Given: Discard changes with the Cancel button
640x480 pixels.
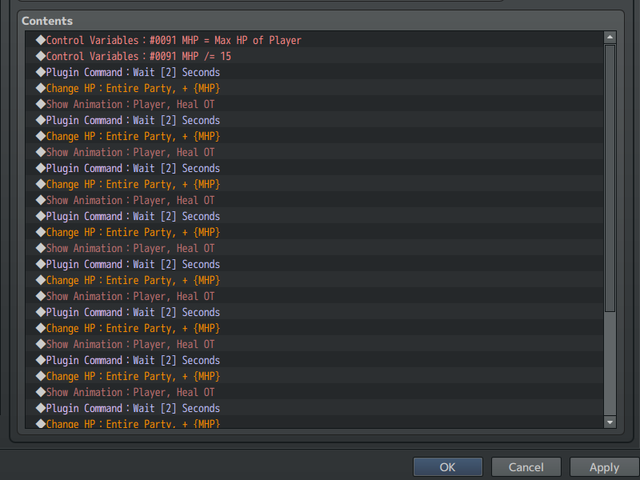Looking at the screenshot, I should (x=526, y=467).
